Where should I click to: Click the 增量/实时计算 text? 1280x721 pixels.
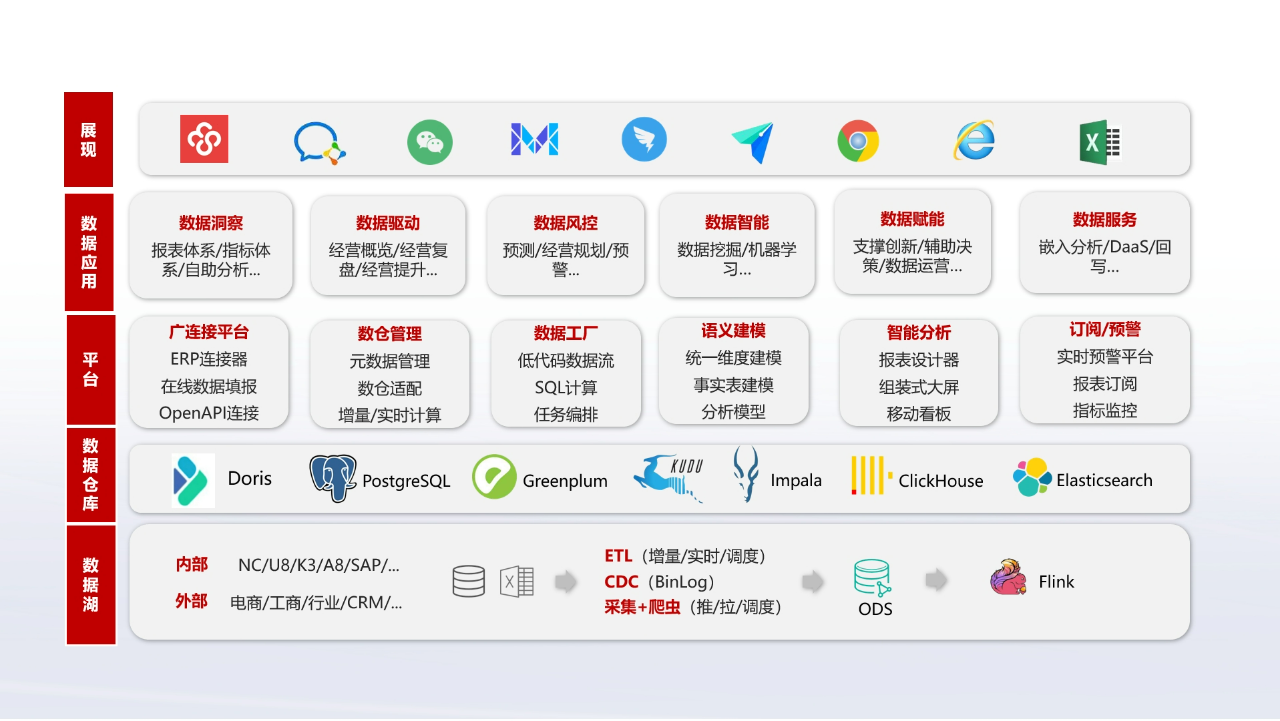point(390,415)
